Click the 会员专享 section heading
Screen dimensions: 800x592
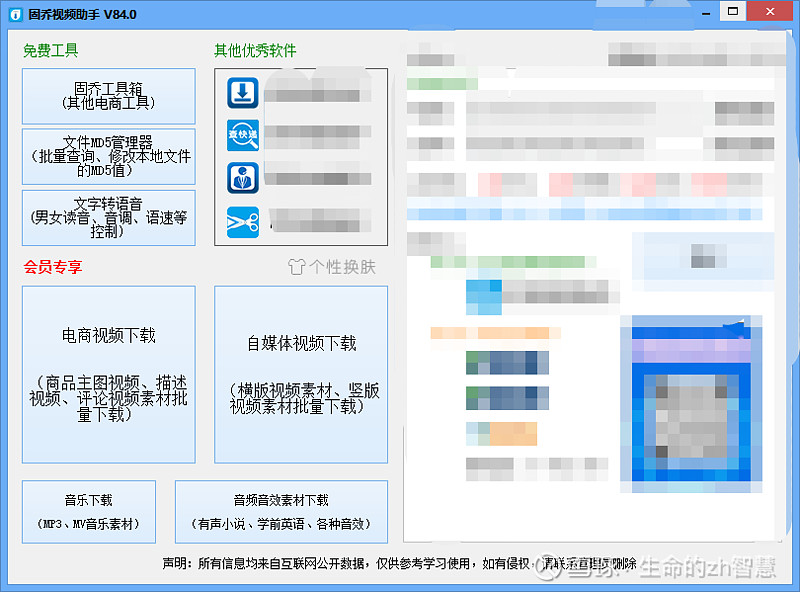click(53, 267)
